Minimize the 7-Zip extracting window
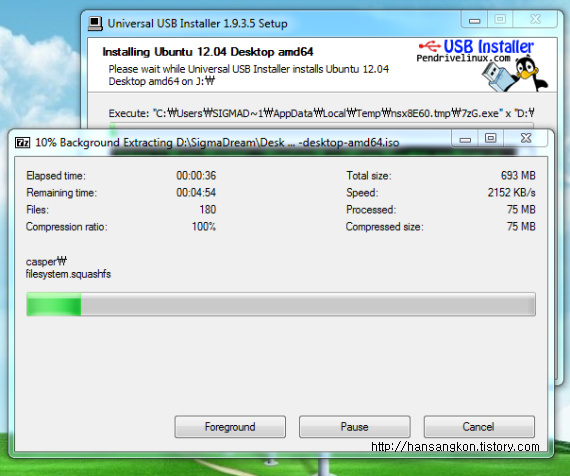 (465, 139)
